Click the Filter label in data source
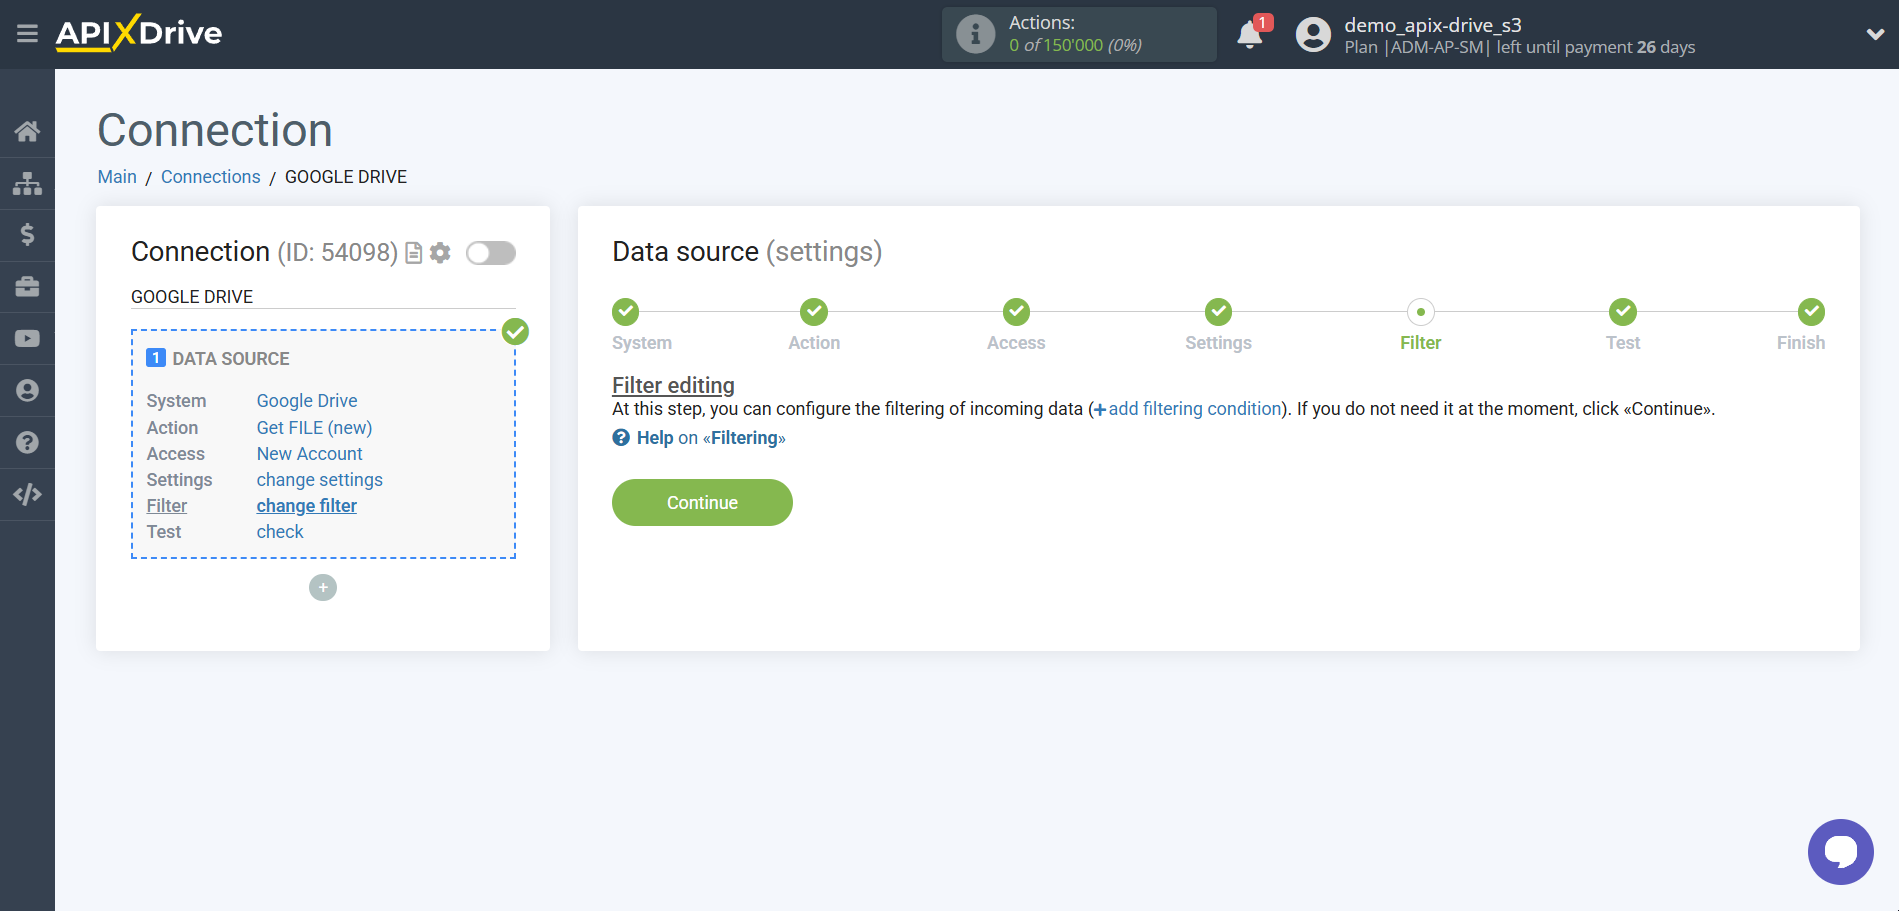Image resolution: width=1899 pixels, height=911 pixels. tap(167, 506)
